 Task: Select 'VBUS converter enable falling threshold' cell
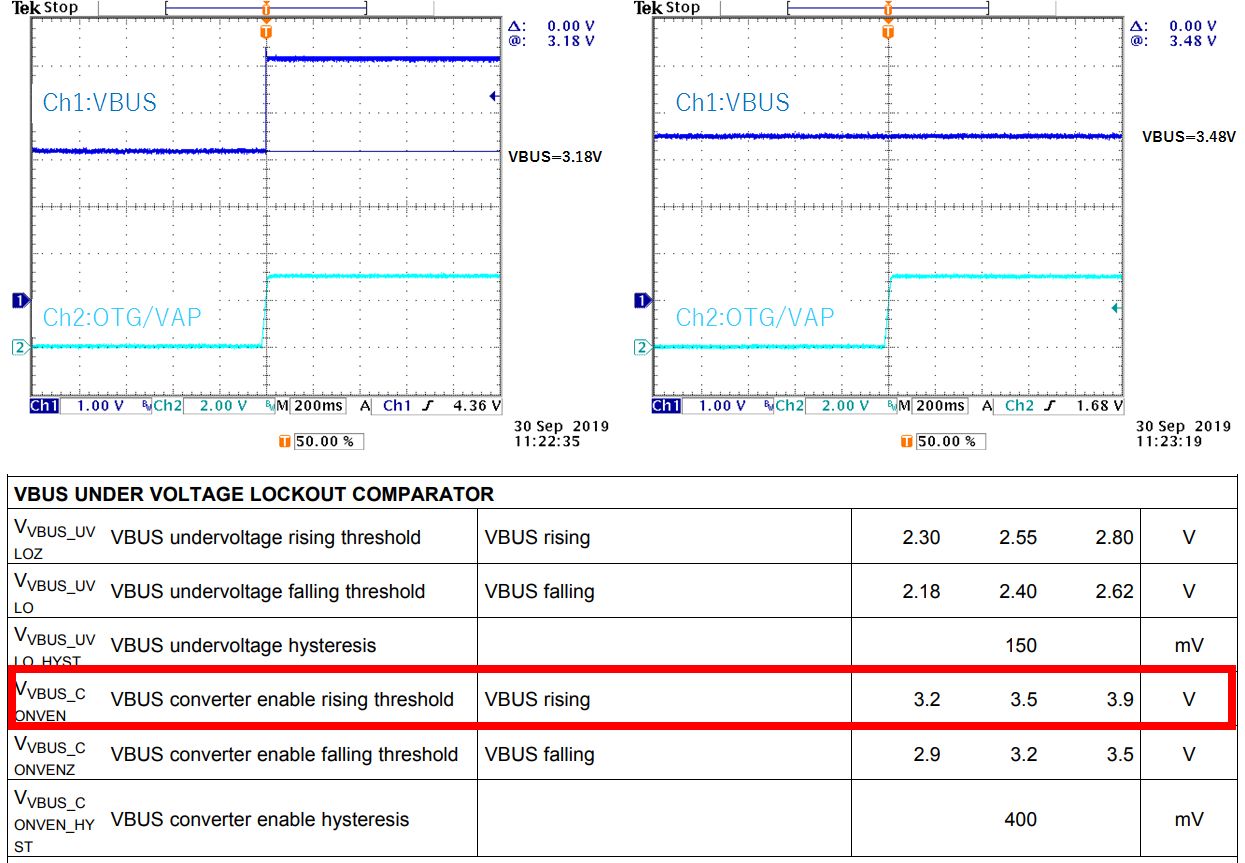pyautogui.click(x=284, y=754)
